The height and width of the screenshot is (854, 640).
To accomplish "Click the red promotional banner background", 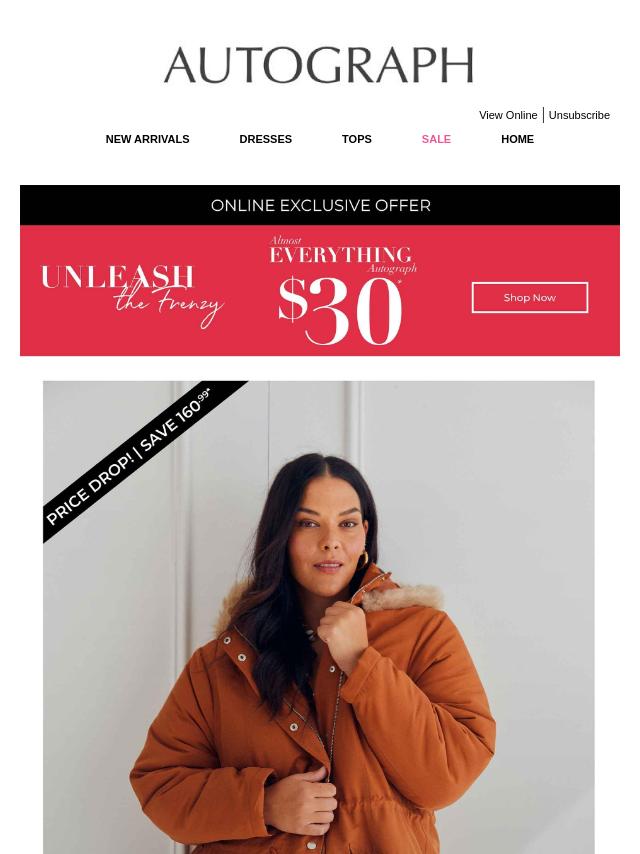I will pyautogui.click(x=320, y=291).
